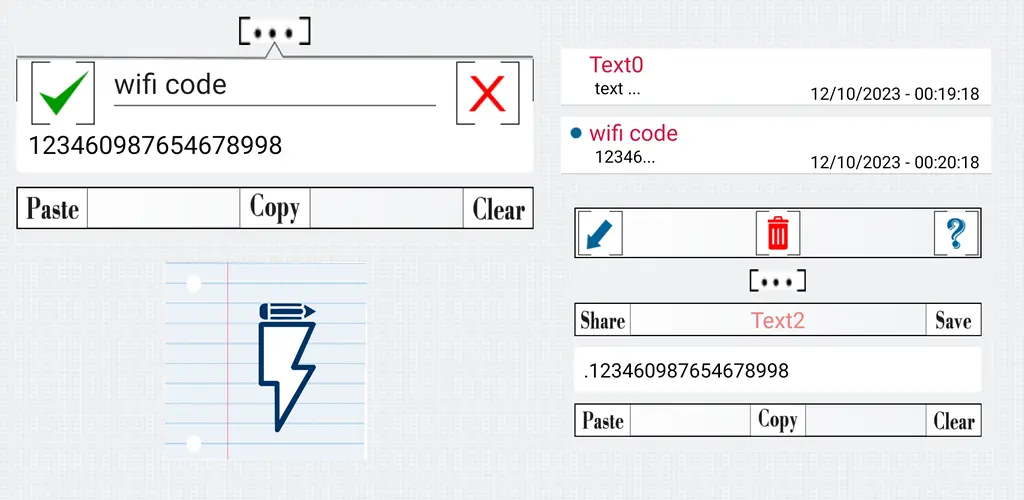The height and width of the screenshot is (500, 1024).
Task: Click Paste in the left editor bar
Action: 52,208
